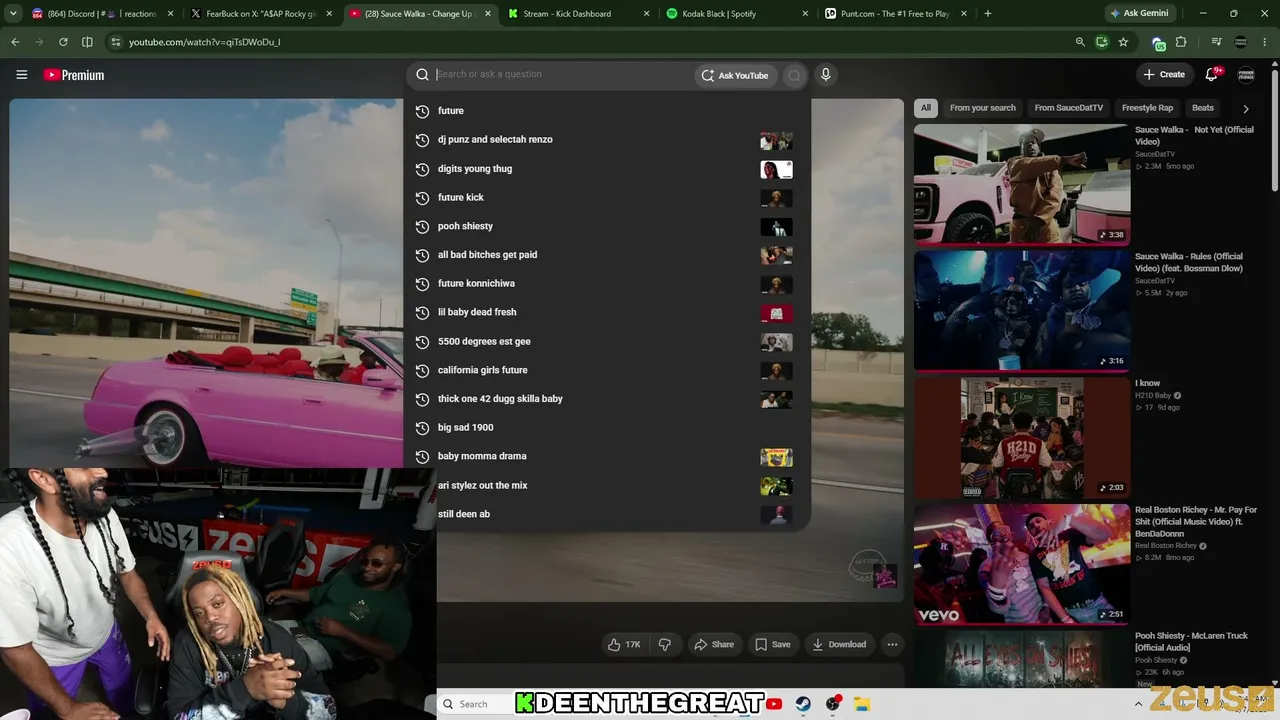Focus the YouTube search field

tap(563, 74)
